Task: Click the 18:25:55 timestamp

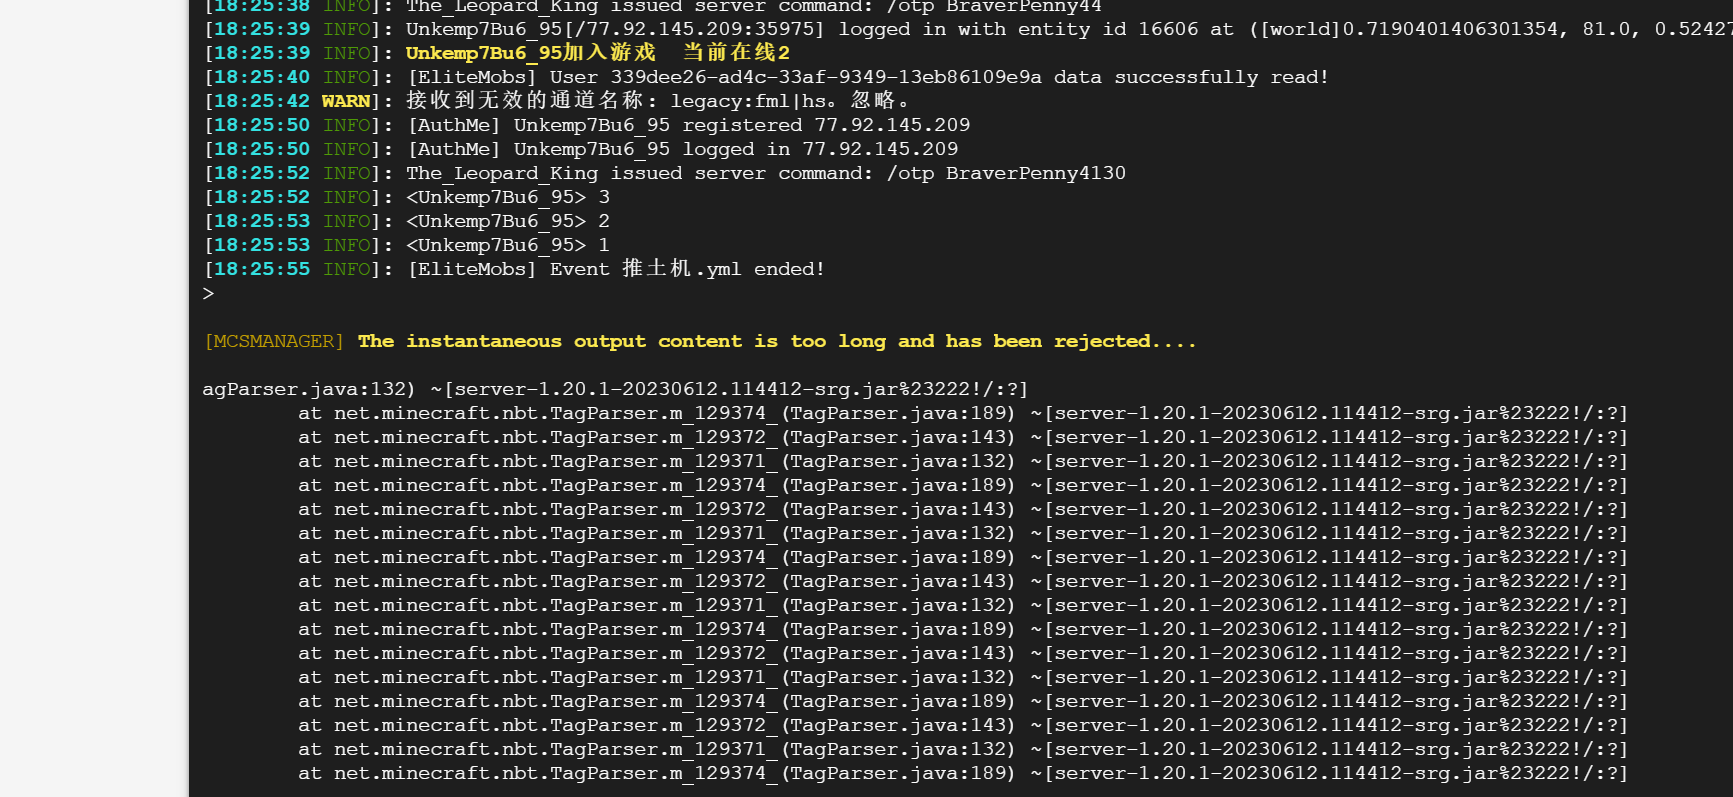Action: (261, 269)
